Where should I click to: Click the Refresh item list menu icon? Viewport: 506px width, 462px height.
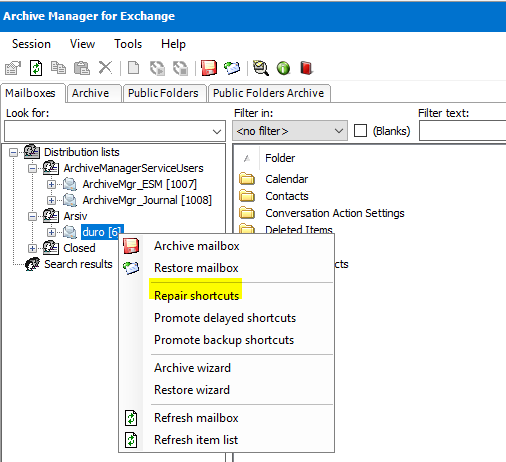click(x=131, y=440)
